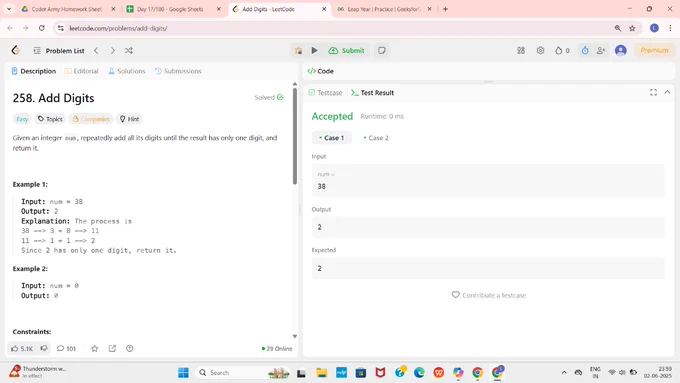Viewport: 680px width, 383px height.
Task: Like the problem with thumbs up
Action: coord(22,348)
